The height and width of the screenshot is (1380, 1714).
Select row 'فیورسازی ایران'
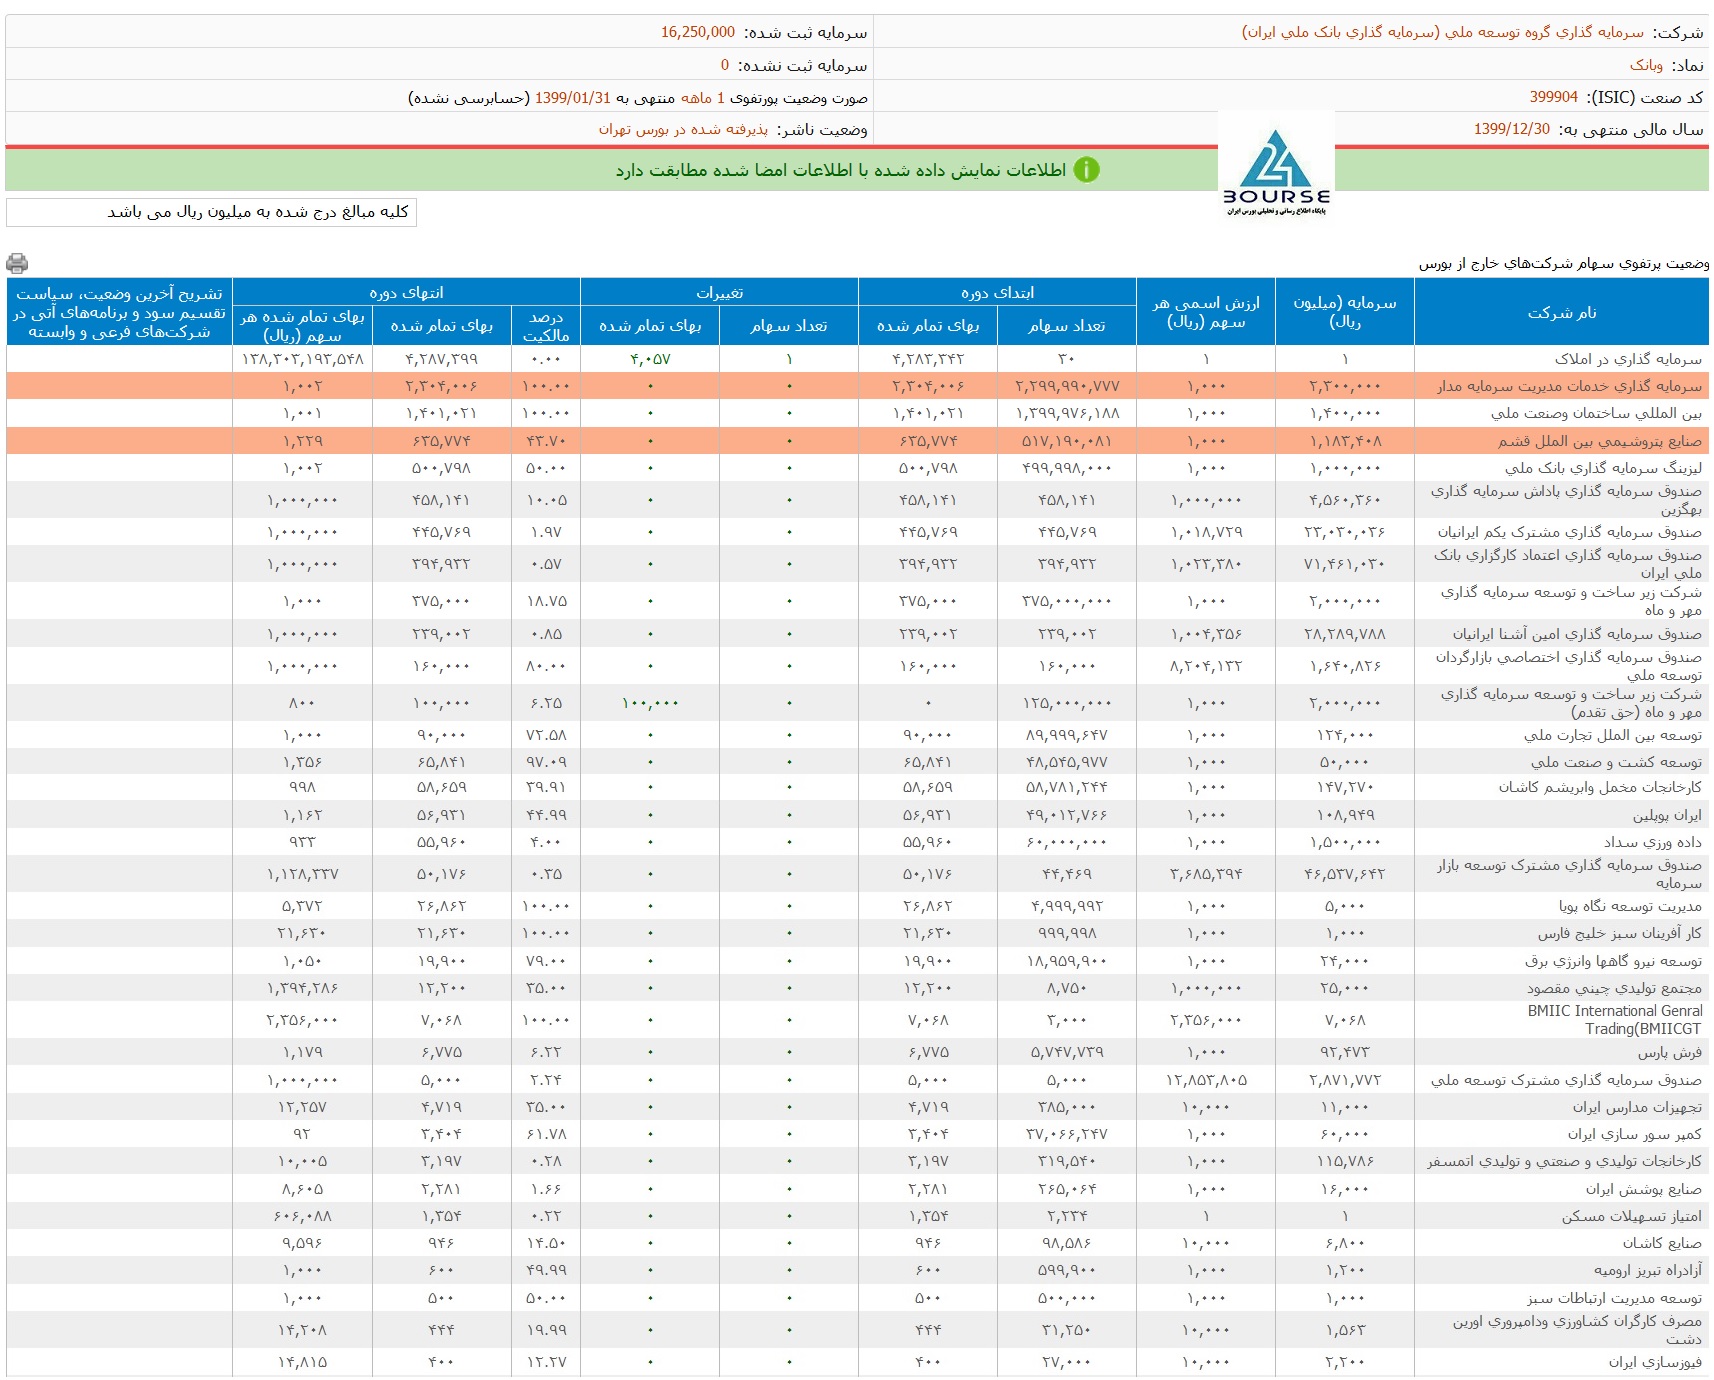pos(858,1362)
